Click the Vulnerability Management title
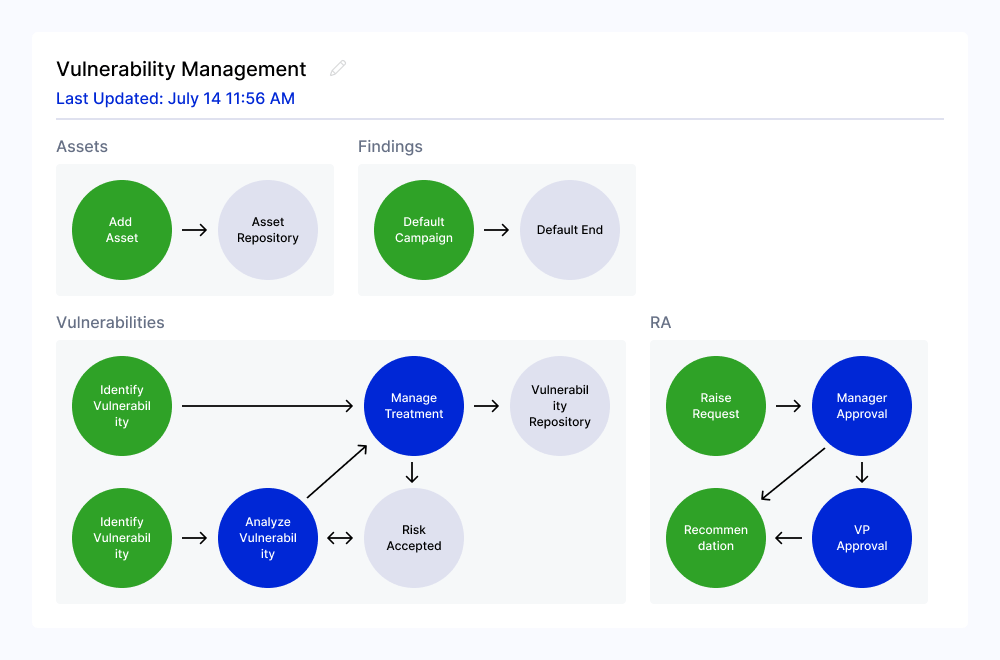This screenshot has width=1000, height=660. [181, 69]
